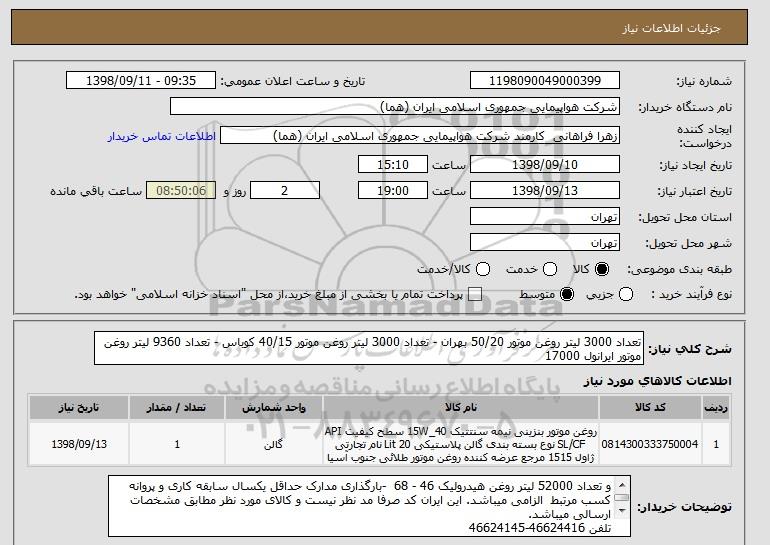The height and width of the screenshot is (545, 770).
Task: Click the product name cell روغن موتور بنزینی
Action: click(x=461, y=444)
